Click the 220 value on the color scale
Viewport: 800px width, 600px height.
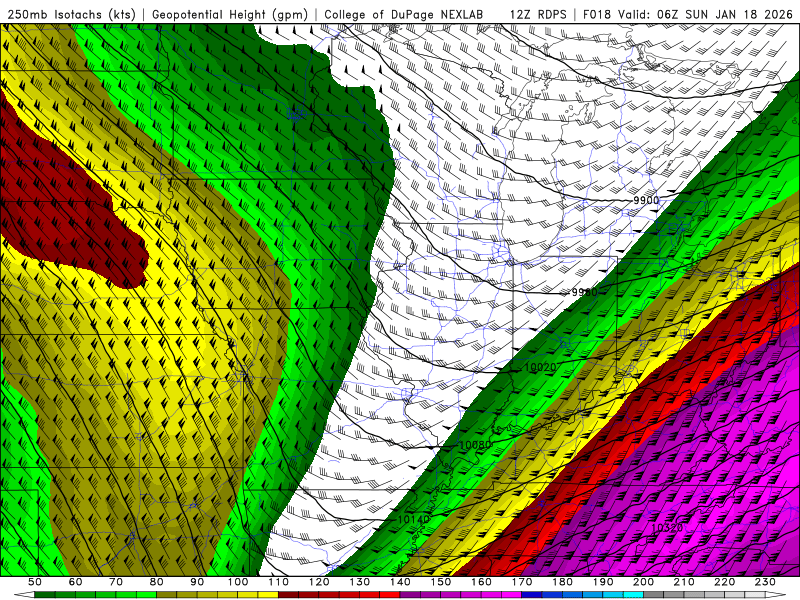(x=724, y=582)
